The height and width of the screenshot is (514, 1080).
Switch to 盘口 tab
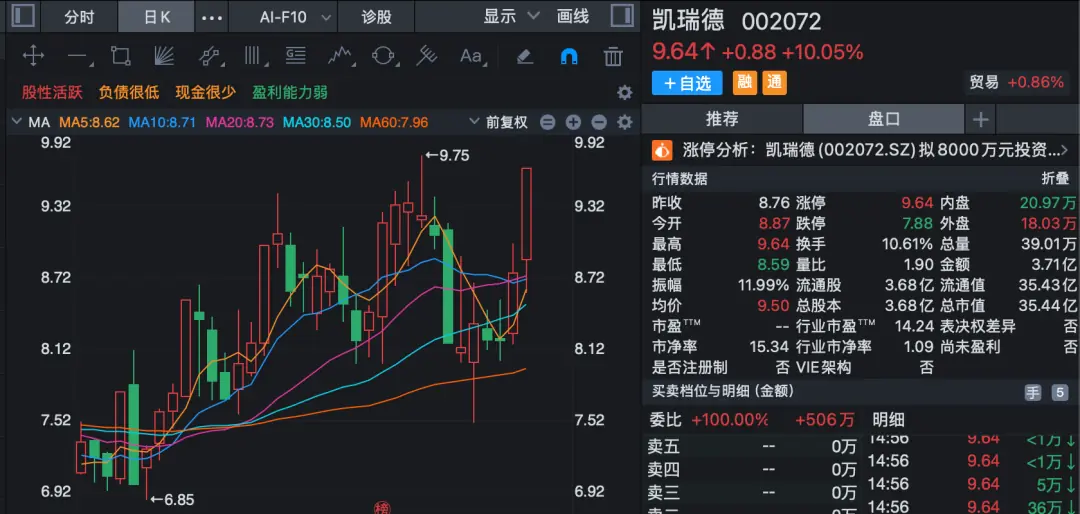[884, 119]
